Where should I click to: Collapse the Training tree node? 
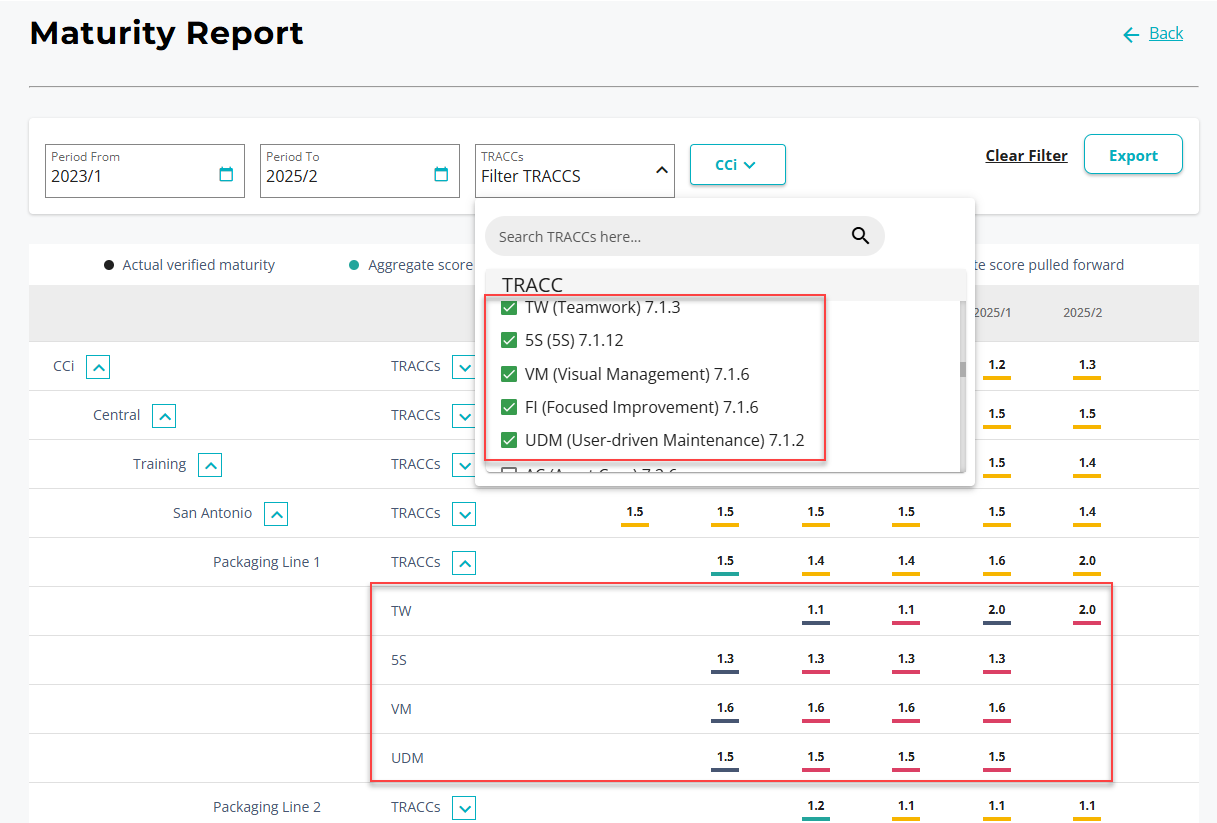tap(210, 465)
